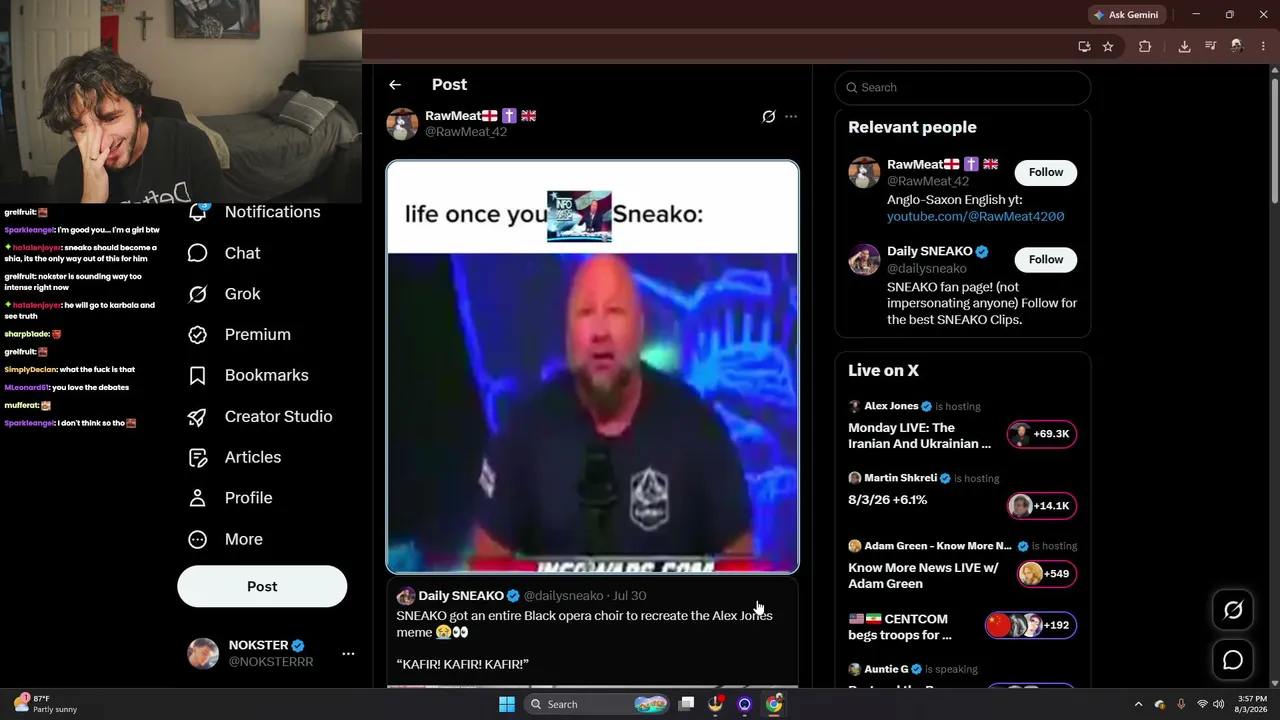Click the page vertical scrollbar

pos(1274,140)
